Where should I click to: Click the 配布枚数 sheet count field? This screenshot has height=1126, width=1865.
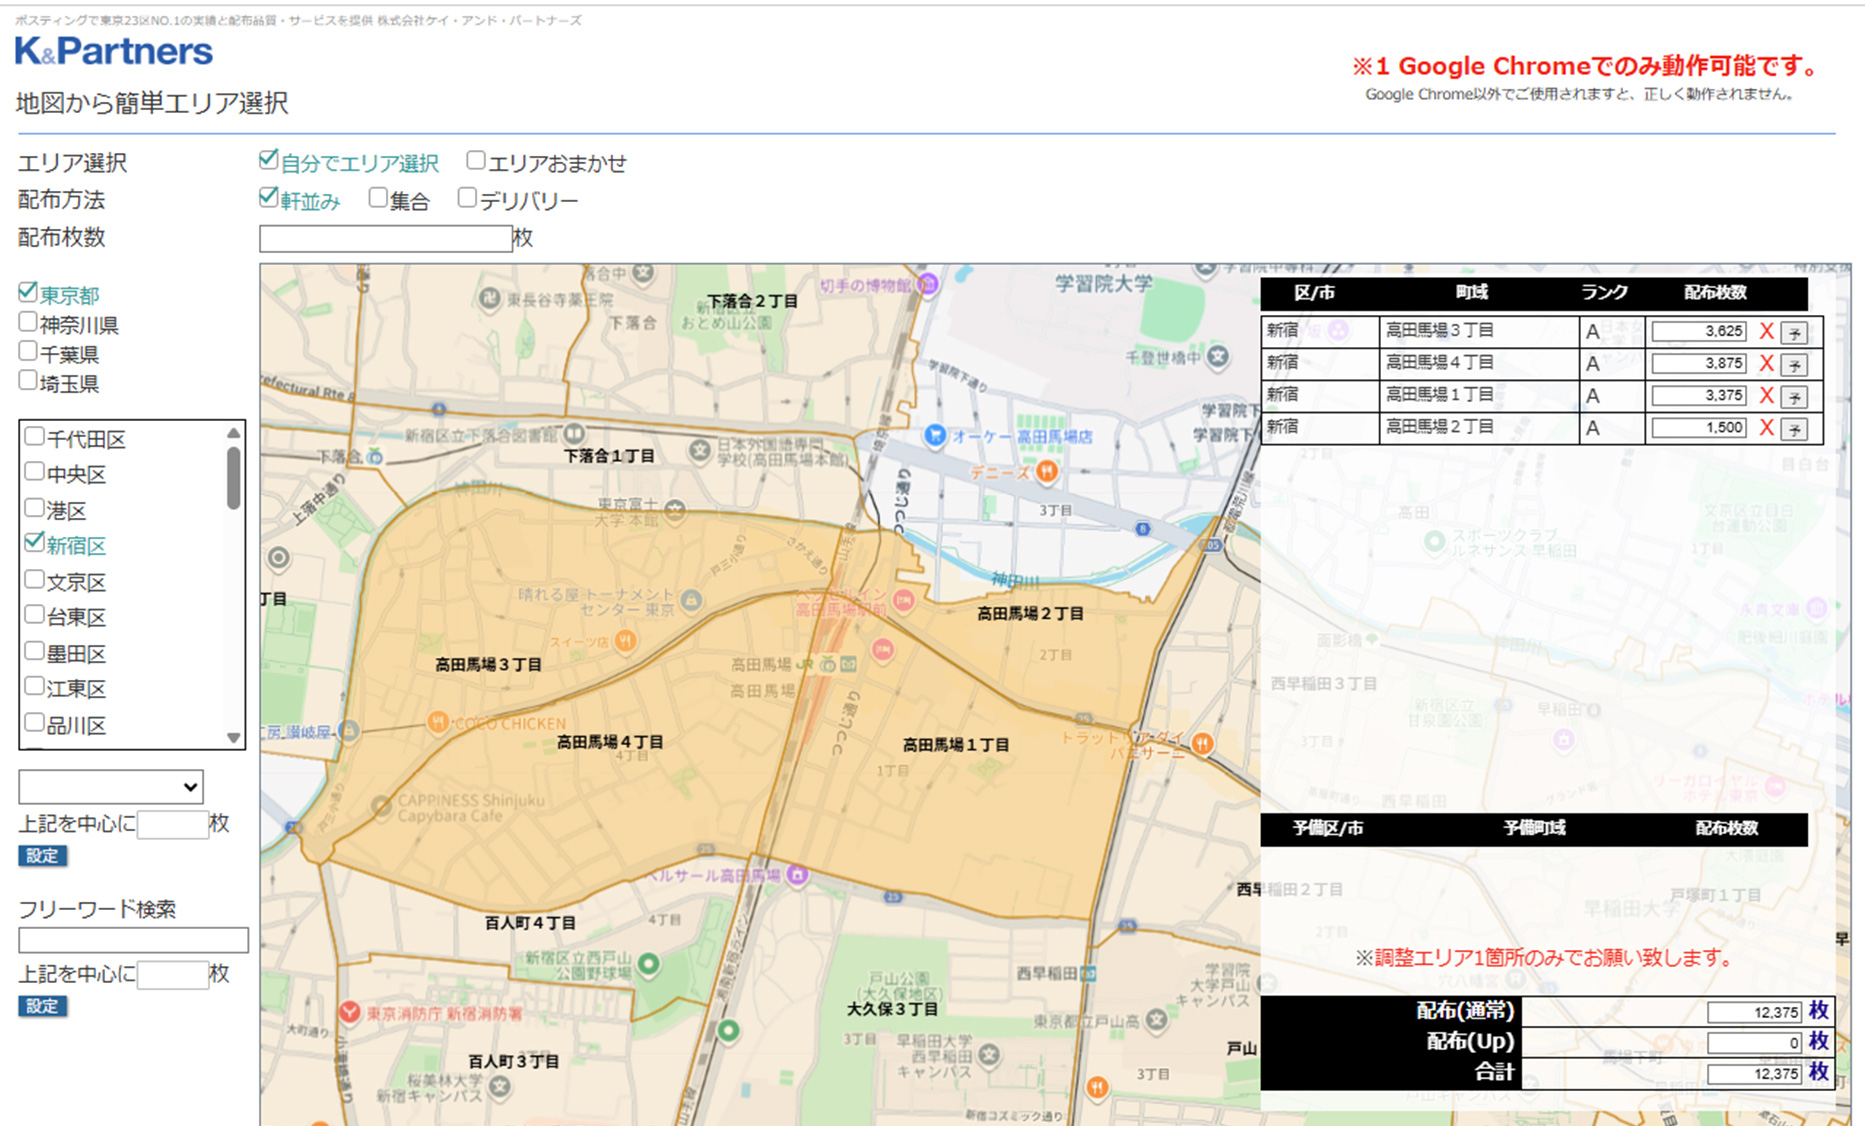tap(386, 238)
